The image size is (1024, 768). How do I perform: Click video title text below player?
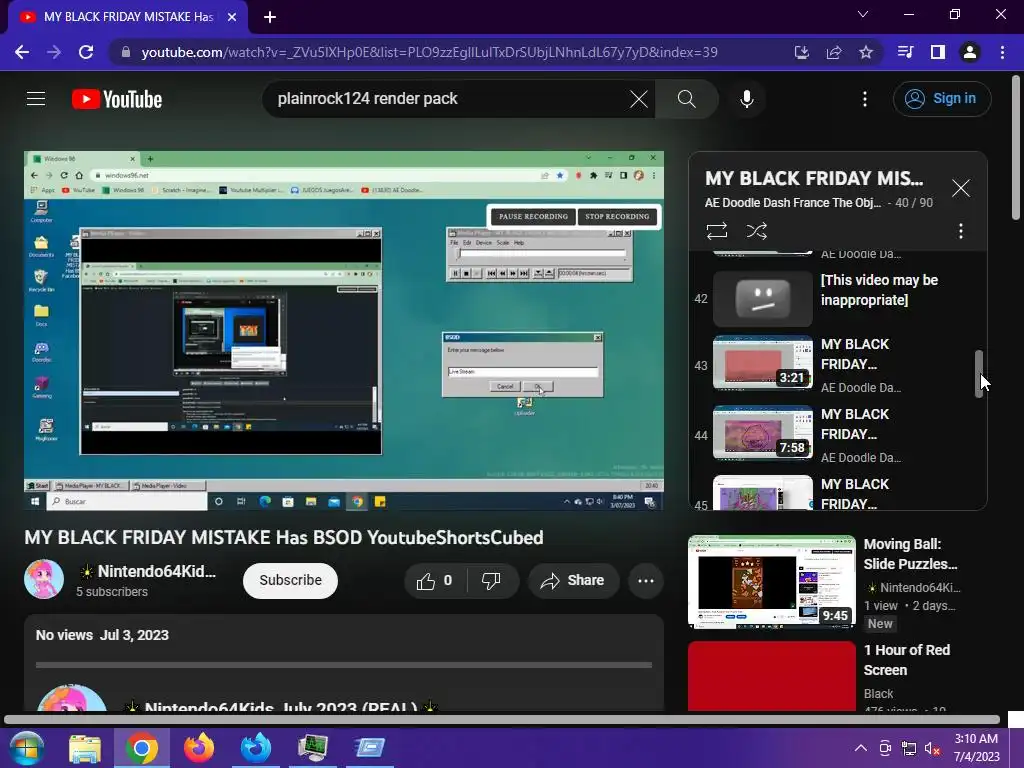pyautogui.click(x=284, y=537)
